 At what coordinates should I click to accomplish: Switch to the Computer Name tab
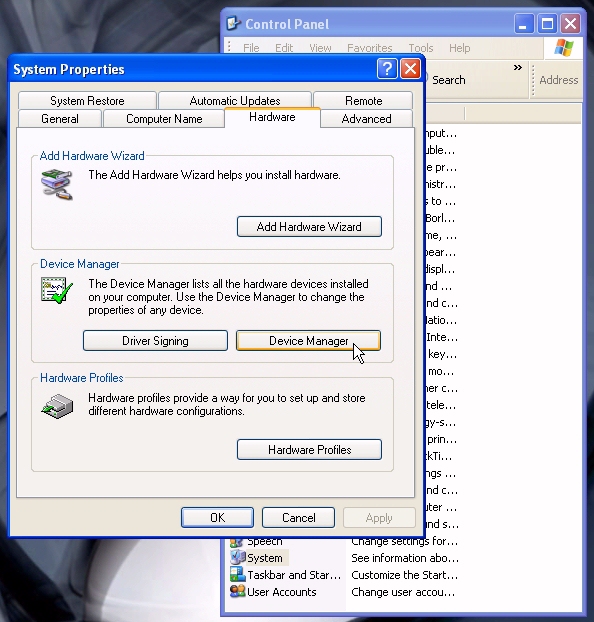tap(164, 119)
